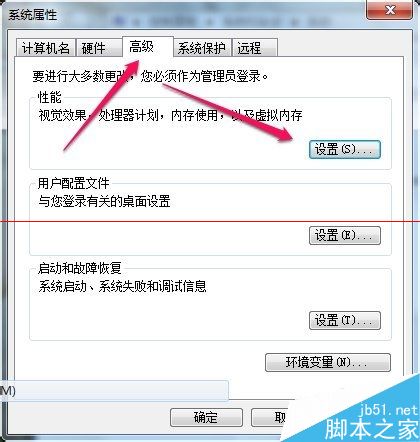
Task: Click the jb51.net watermark link
Action: tap(388, 410)
